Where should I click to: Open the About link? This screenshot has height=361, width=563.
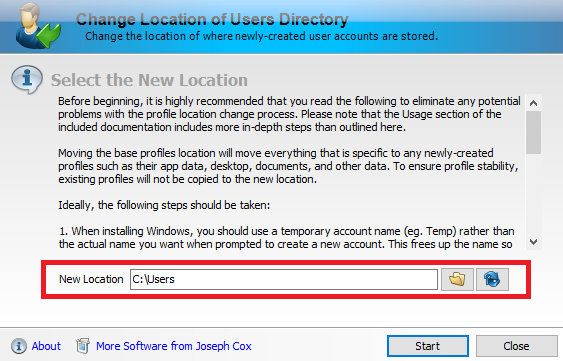point(46,346)
